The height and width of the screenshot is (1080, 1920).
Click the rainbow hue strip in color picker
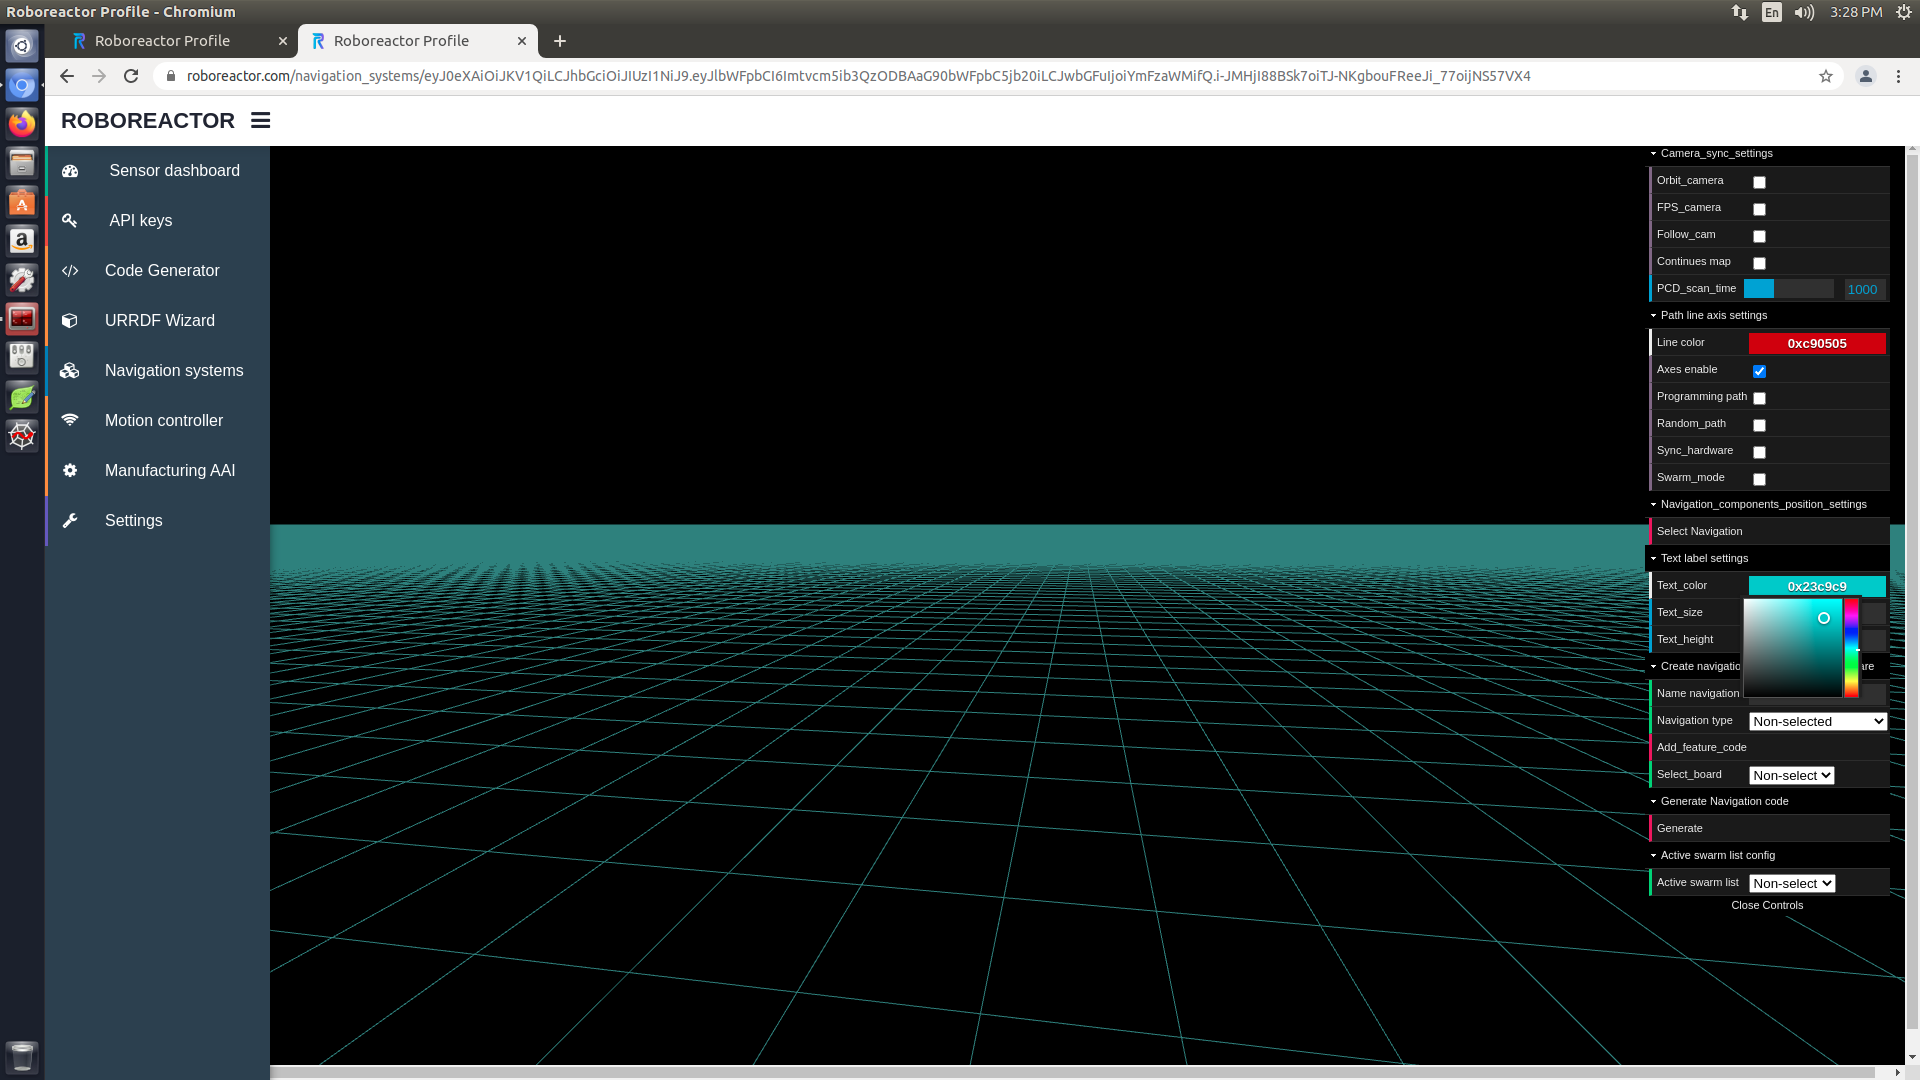(1852, 648)
